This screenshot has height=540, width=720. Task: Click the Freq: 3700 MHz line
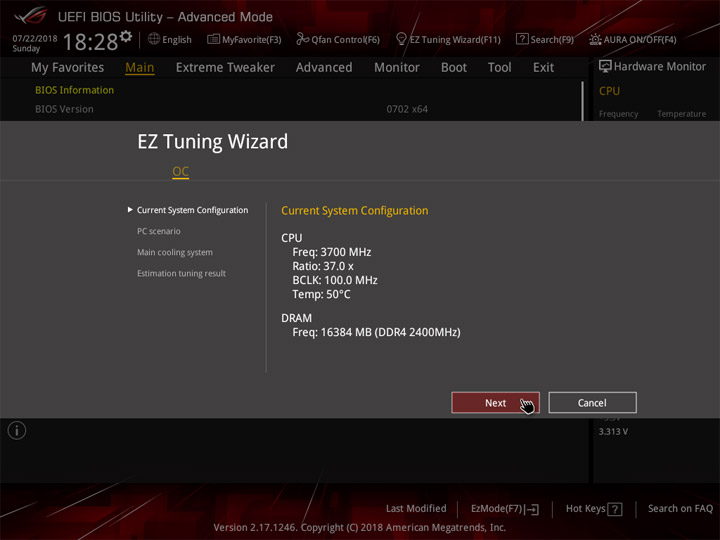pyautogui.click(x=332, y=252)
